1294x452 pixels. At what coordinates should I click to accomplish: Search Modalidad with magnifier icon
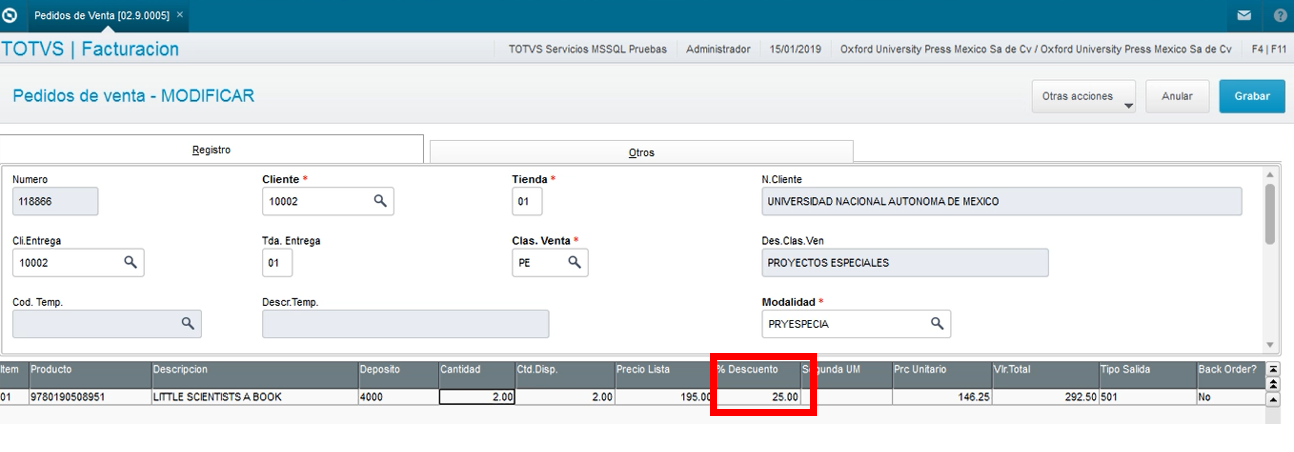937,324
